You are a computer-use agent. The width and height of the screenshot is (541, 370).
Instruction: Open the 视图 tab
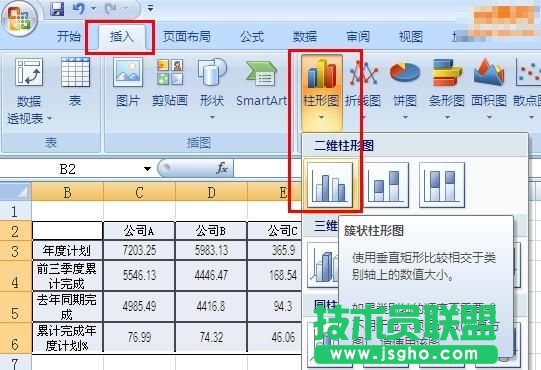pos(411,36)
